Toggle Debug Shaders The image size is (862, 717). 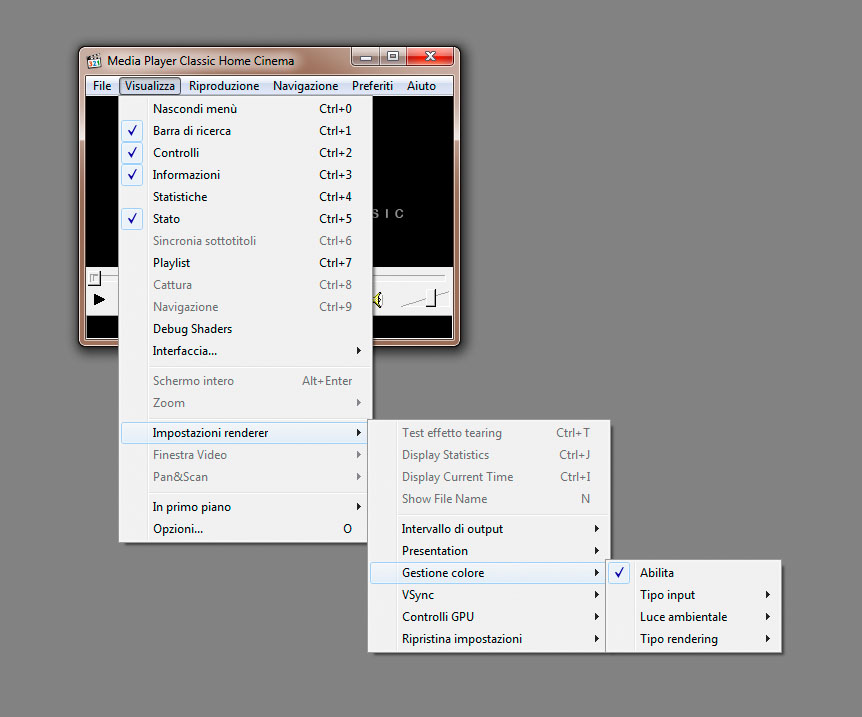[x=246, y=329]
